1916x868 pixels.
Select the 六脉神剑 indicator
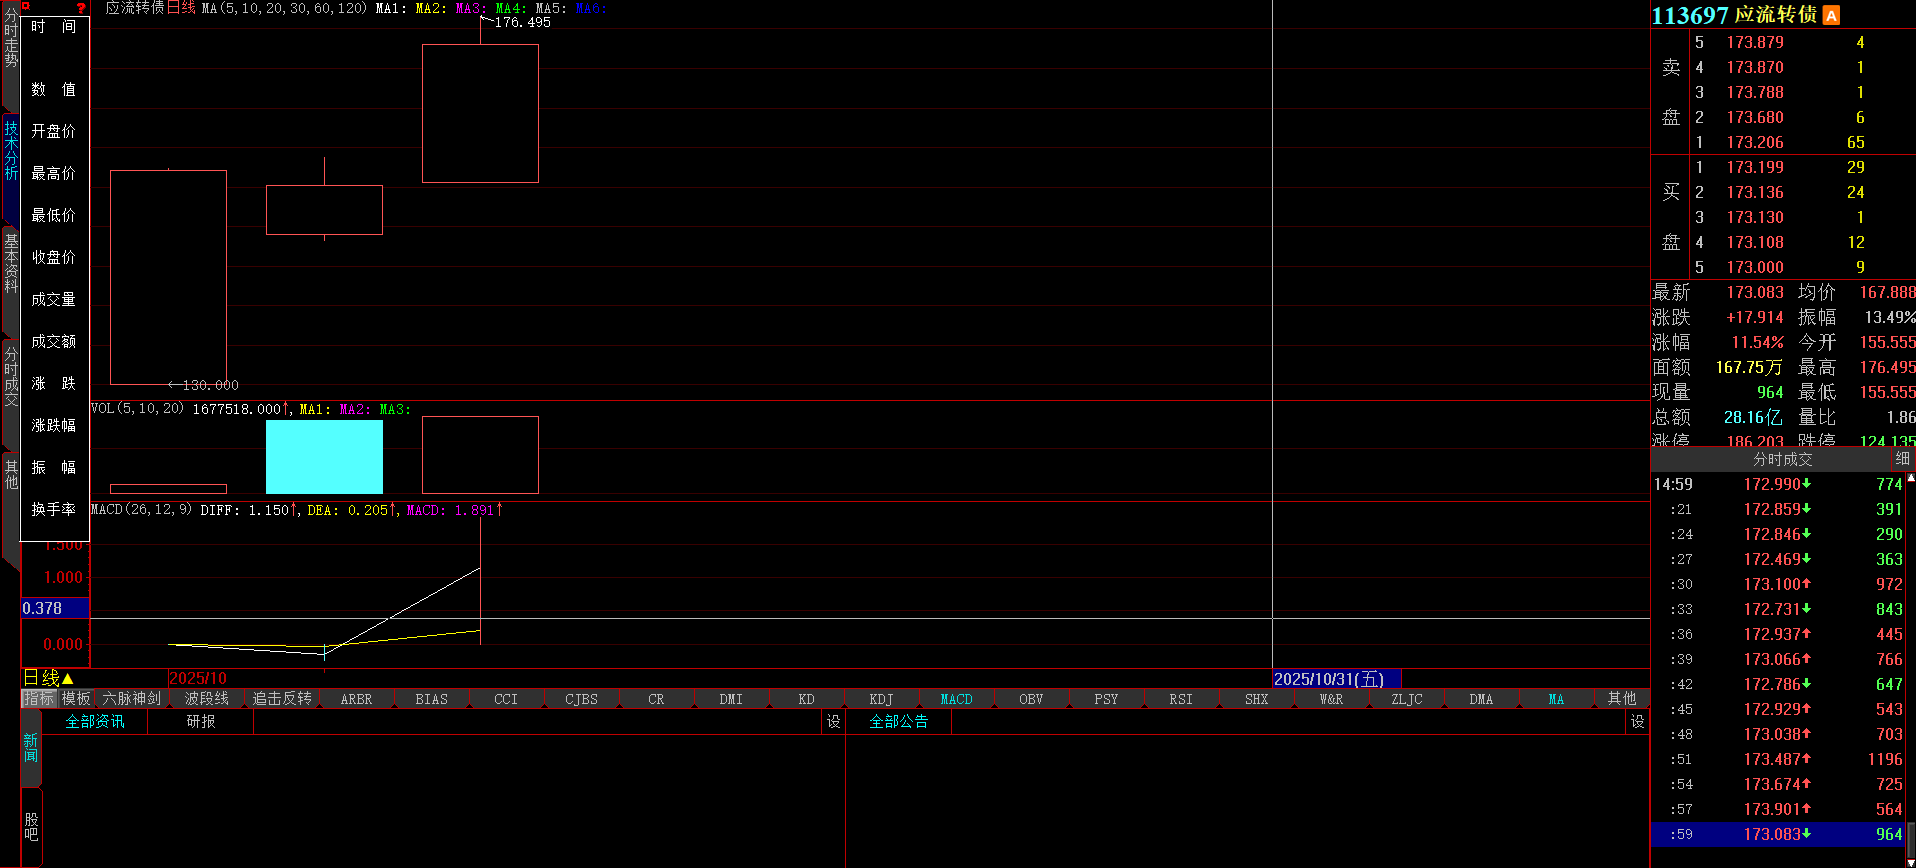pos(131,699)
